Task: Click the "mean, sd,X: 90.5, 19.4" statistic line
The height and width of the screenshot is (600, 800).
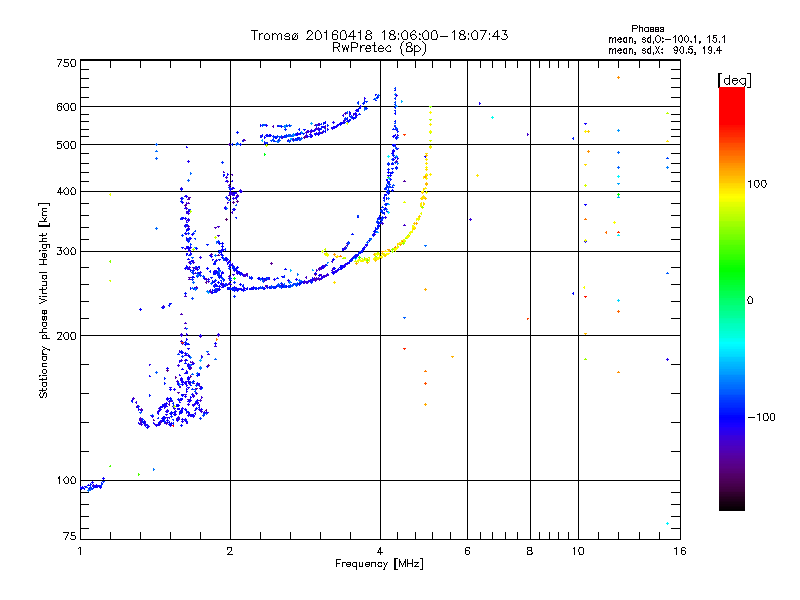Action: tap(665, 50)
